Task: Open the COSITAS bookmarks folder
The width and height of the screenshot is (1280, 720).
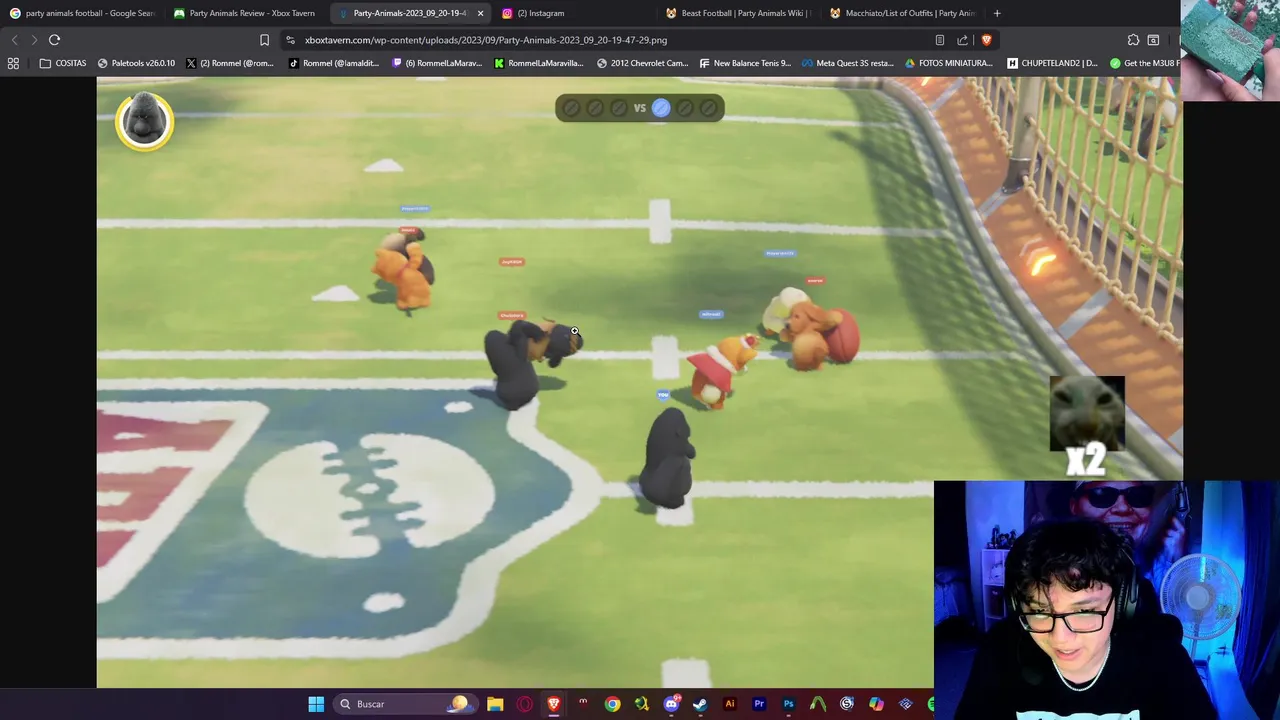Action: (x=62, y=63)
